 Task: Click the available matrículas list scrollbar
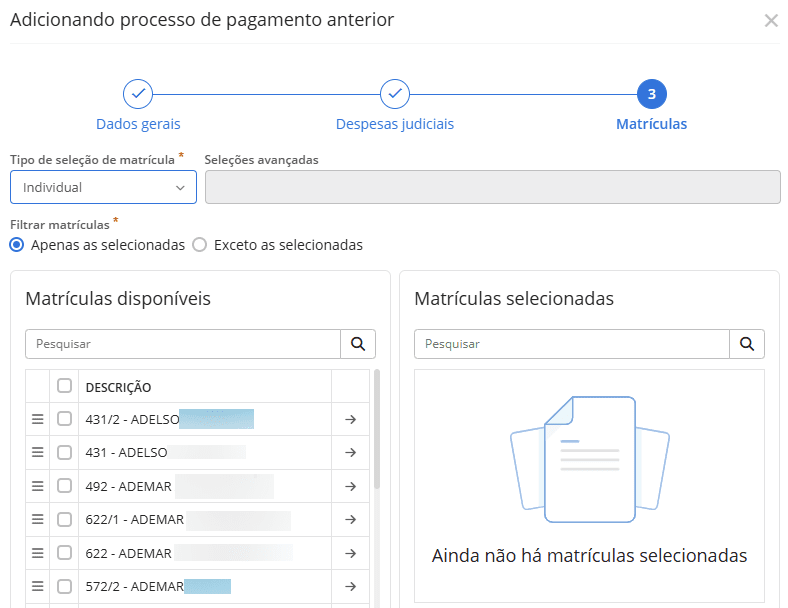[377, 430]
